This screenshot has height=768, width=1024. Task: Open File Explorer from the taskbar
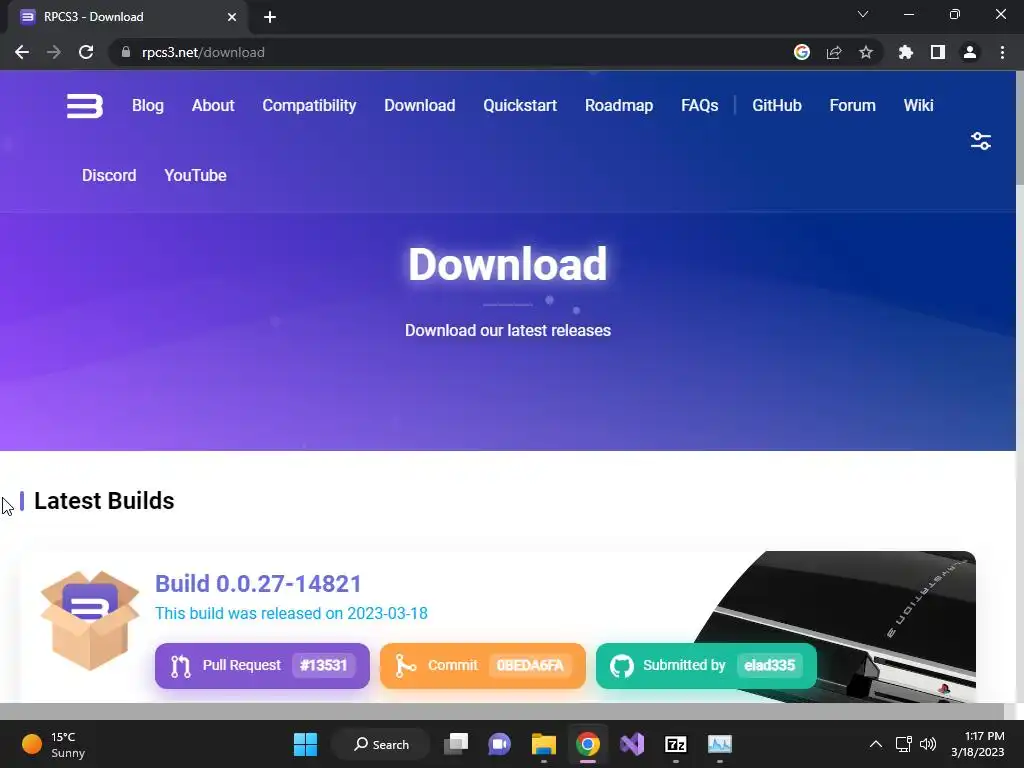(543, 744)
